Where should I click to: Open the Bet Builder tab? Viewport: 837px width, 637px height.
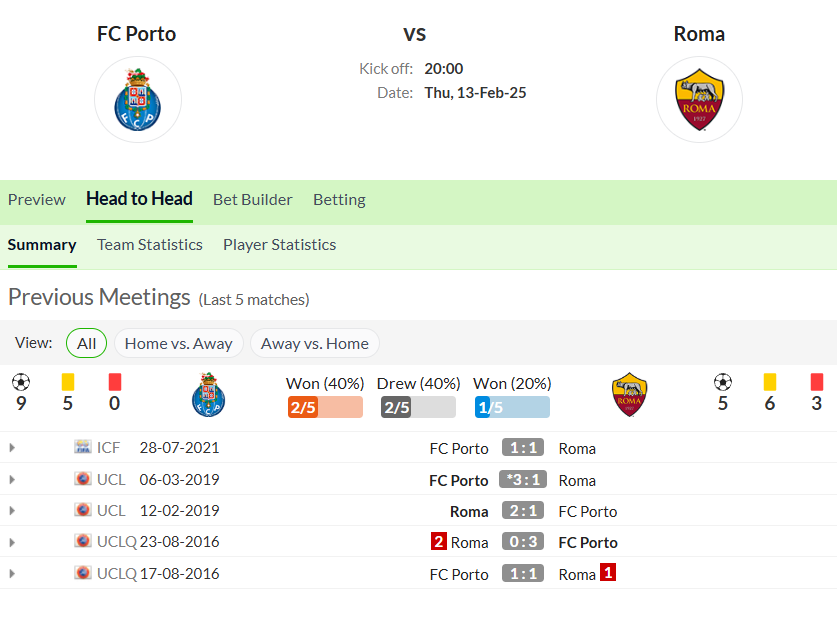tap(252, 200)
